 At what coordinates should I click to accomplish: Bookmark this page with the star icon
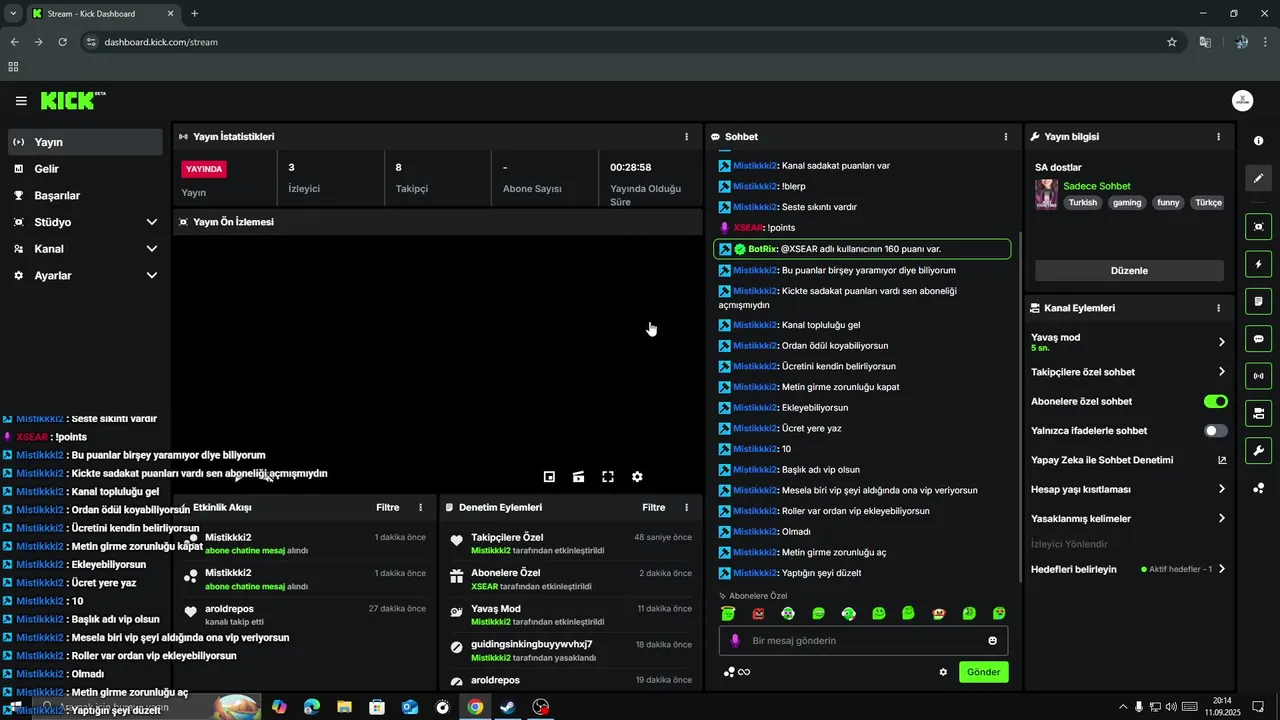[1172, 42]
